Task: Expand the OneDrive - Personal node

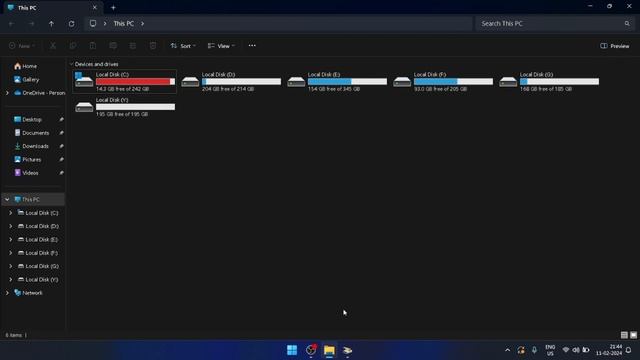Action: (x=7, y=93)
